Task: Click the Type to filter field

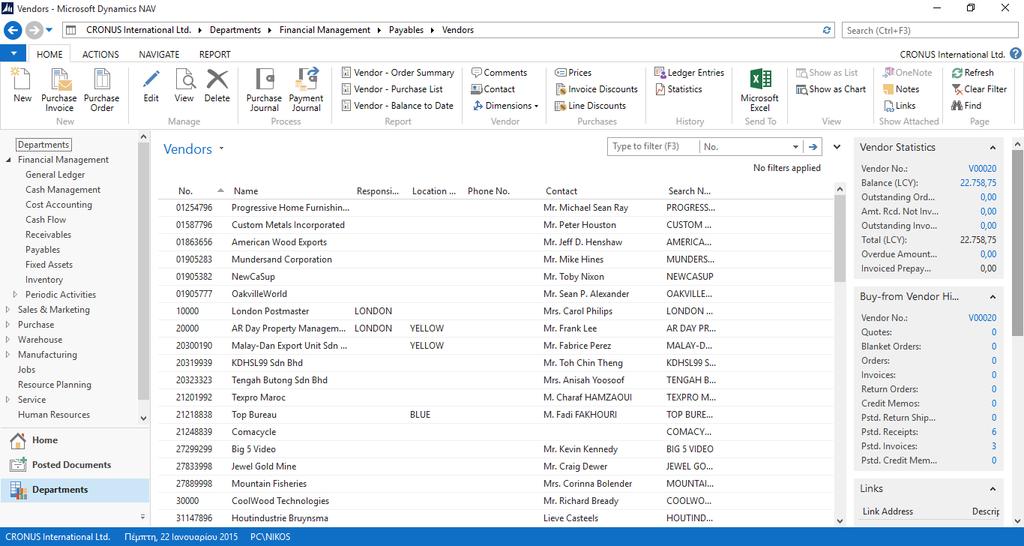Action: pos(653,147)
